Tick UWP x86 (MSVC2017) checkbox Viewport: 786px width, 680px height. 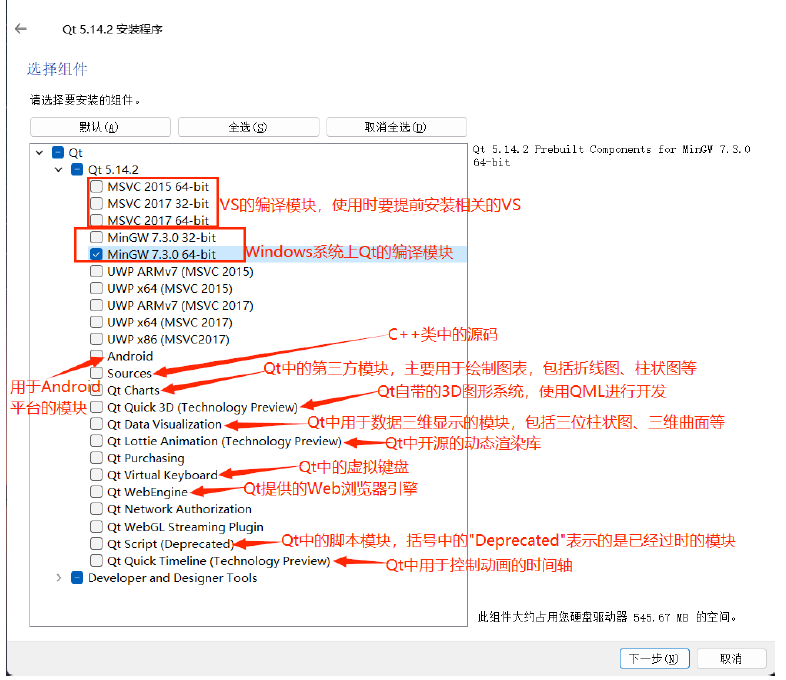96,339
